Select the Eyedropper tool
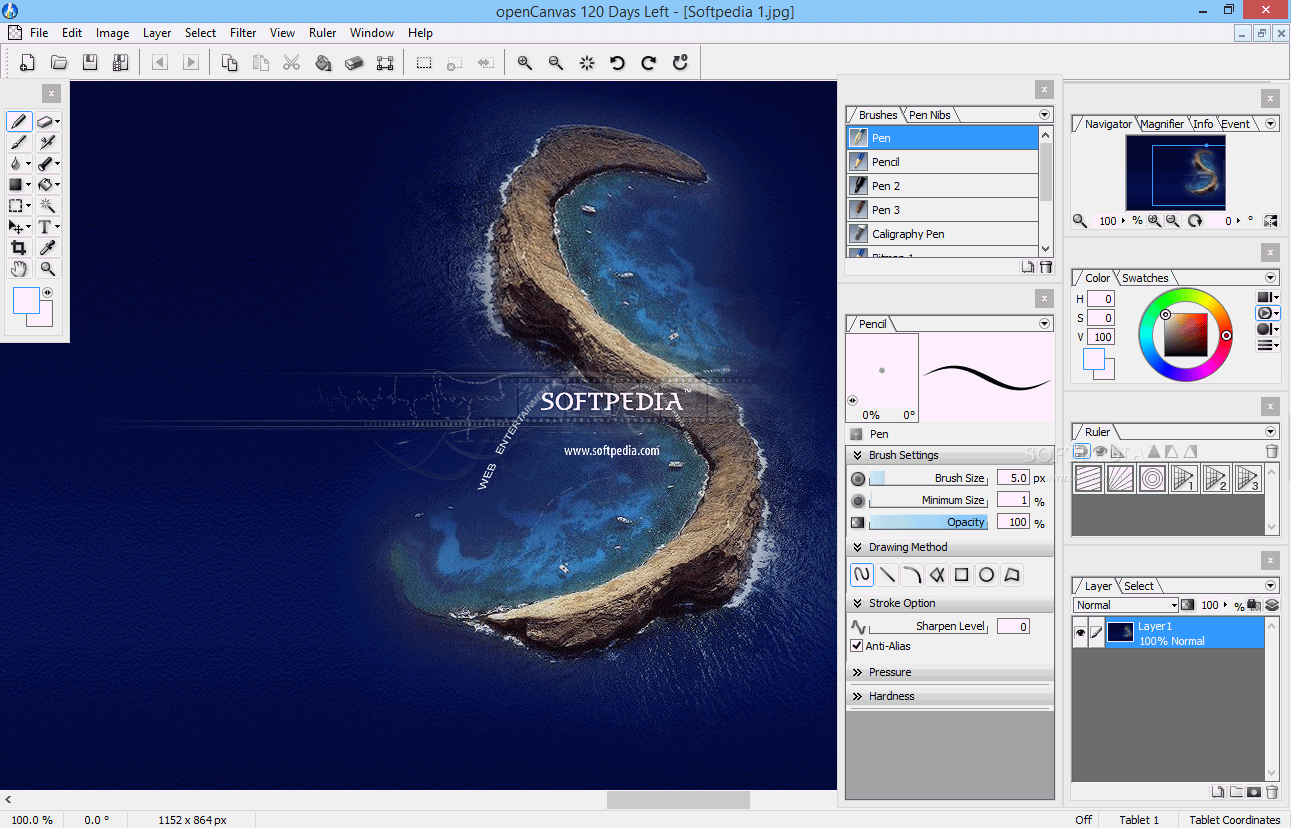The image size is (1291, 828). coord(47,247)
